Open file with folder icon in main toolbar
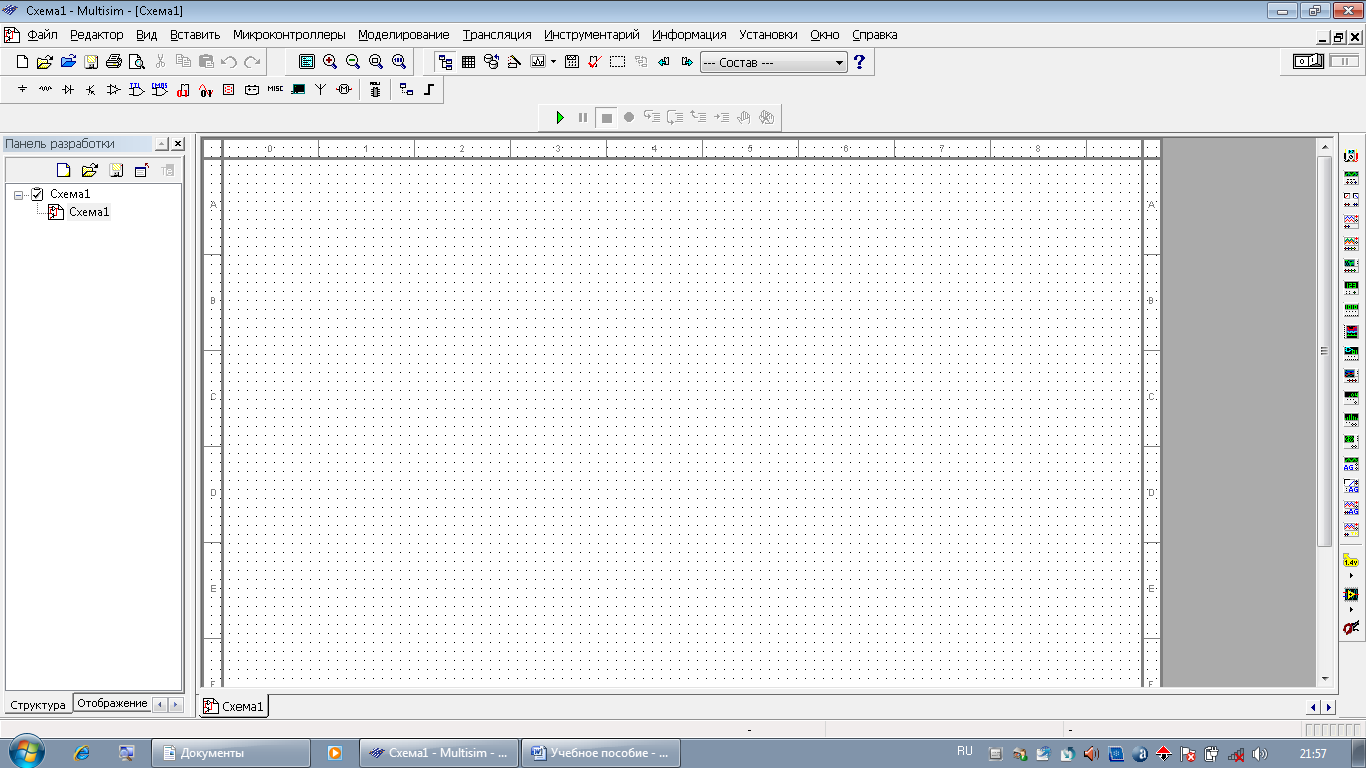This screenshot has width=1366, height=768. point(45,61)
